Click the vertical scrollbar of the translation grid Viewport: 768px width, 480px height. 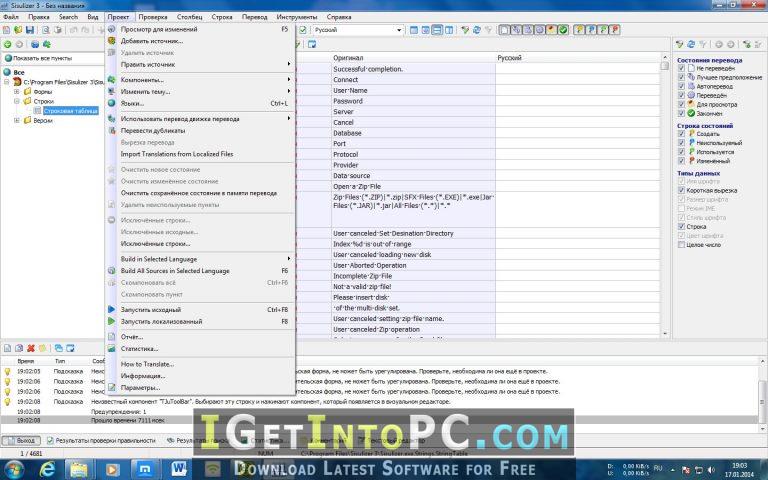click(665, 198)
